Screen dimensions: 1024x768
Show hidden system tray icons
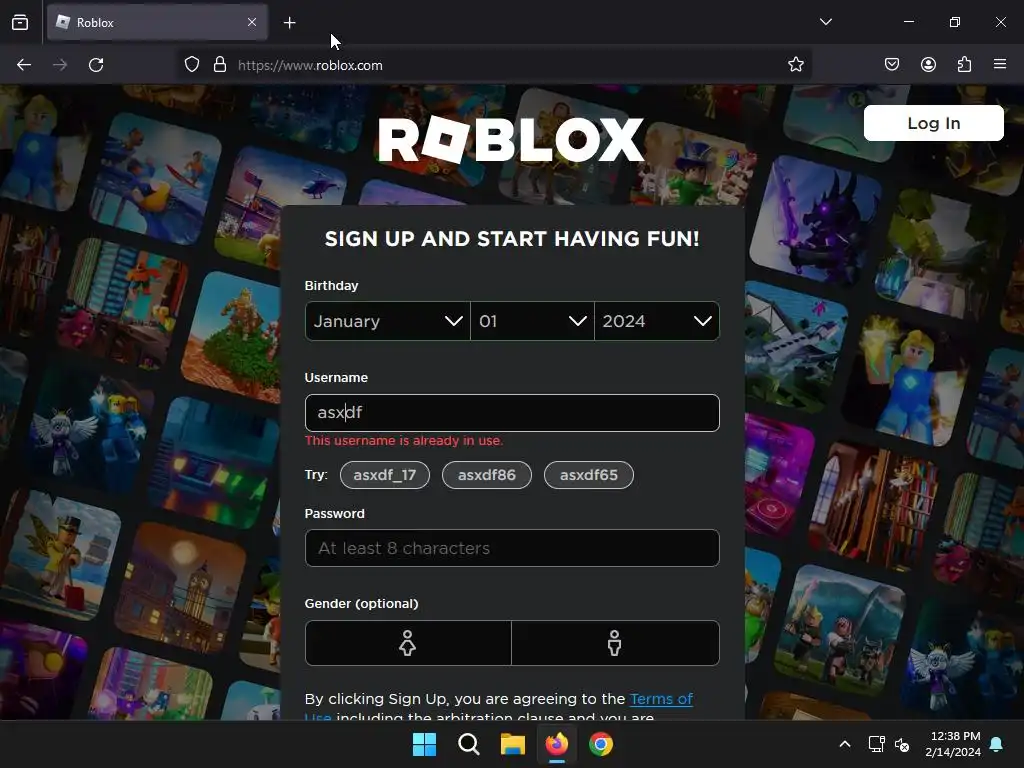[844, 744]
